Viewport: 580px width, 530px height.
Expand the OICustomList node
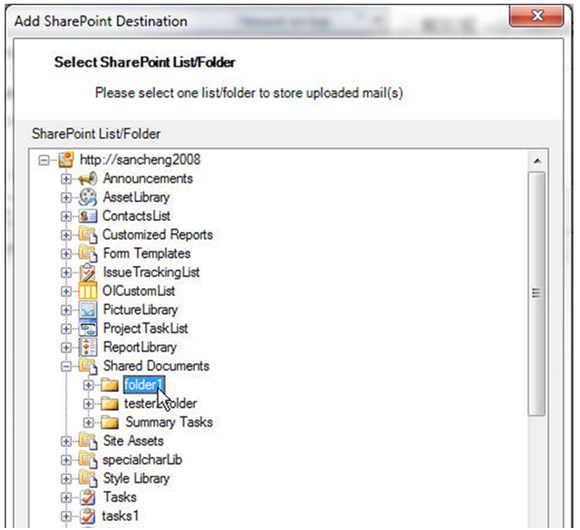66,291
